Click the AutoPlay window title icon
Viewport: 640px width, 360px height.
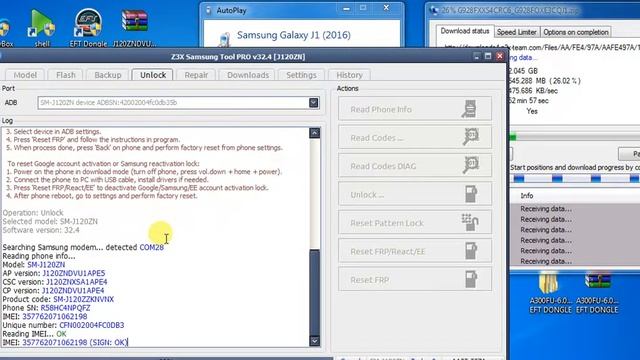(209, 11)
